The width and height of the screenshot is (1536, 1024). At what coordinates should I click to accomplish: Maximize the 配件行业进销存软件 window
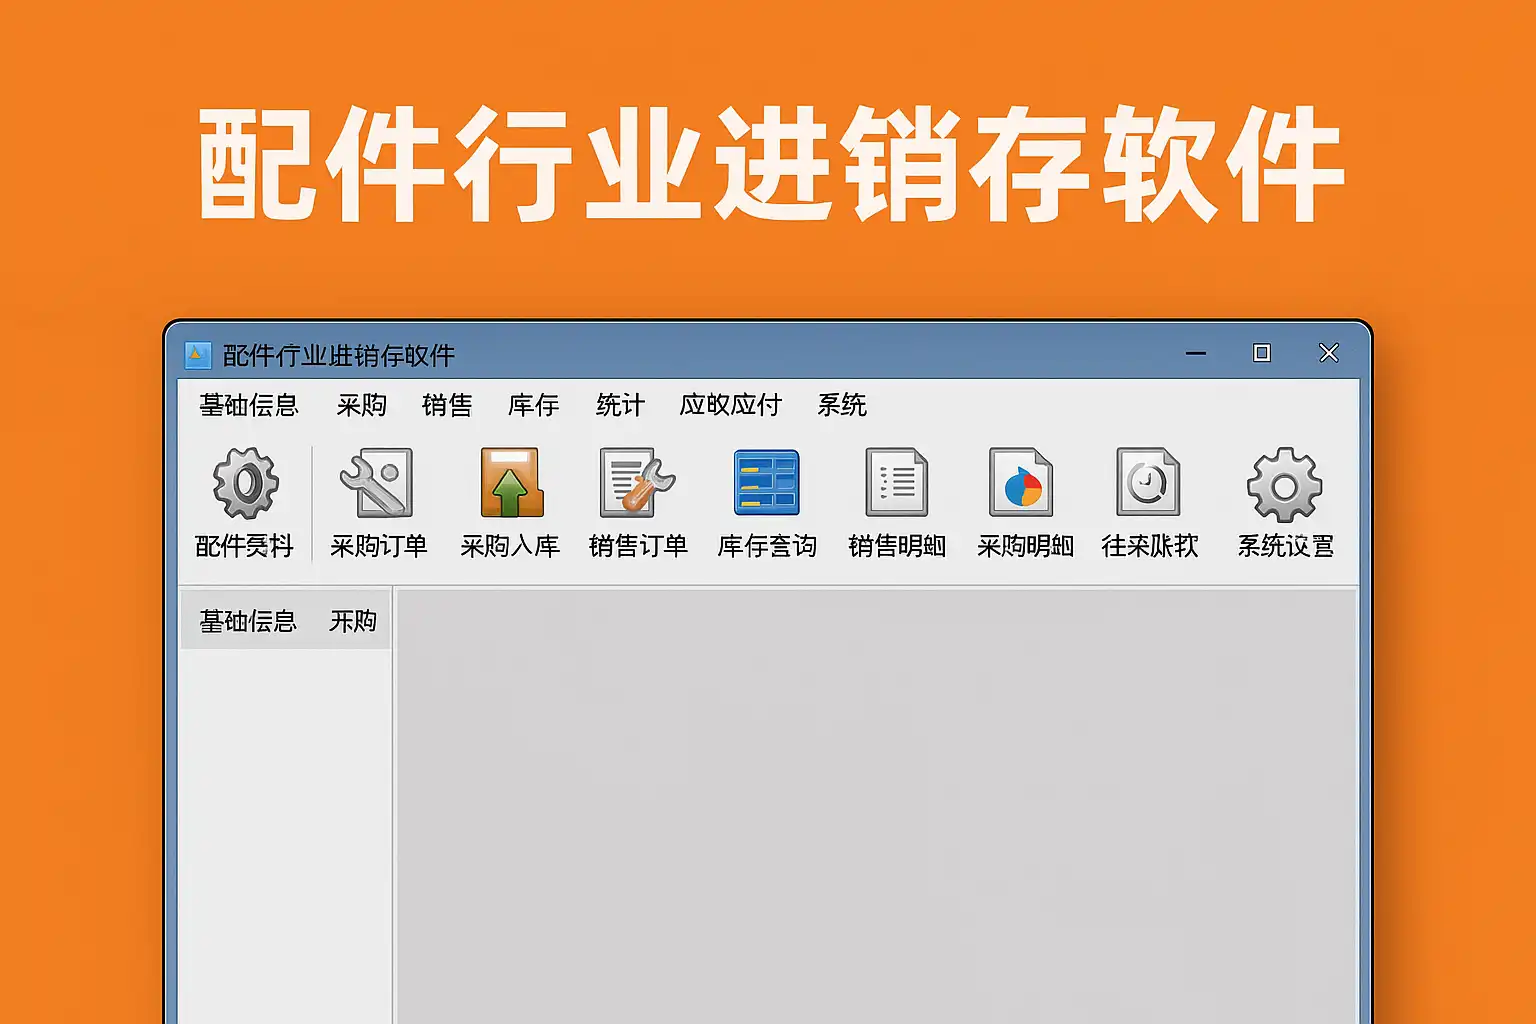tap(1262, 353)
